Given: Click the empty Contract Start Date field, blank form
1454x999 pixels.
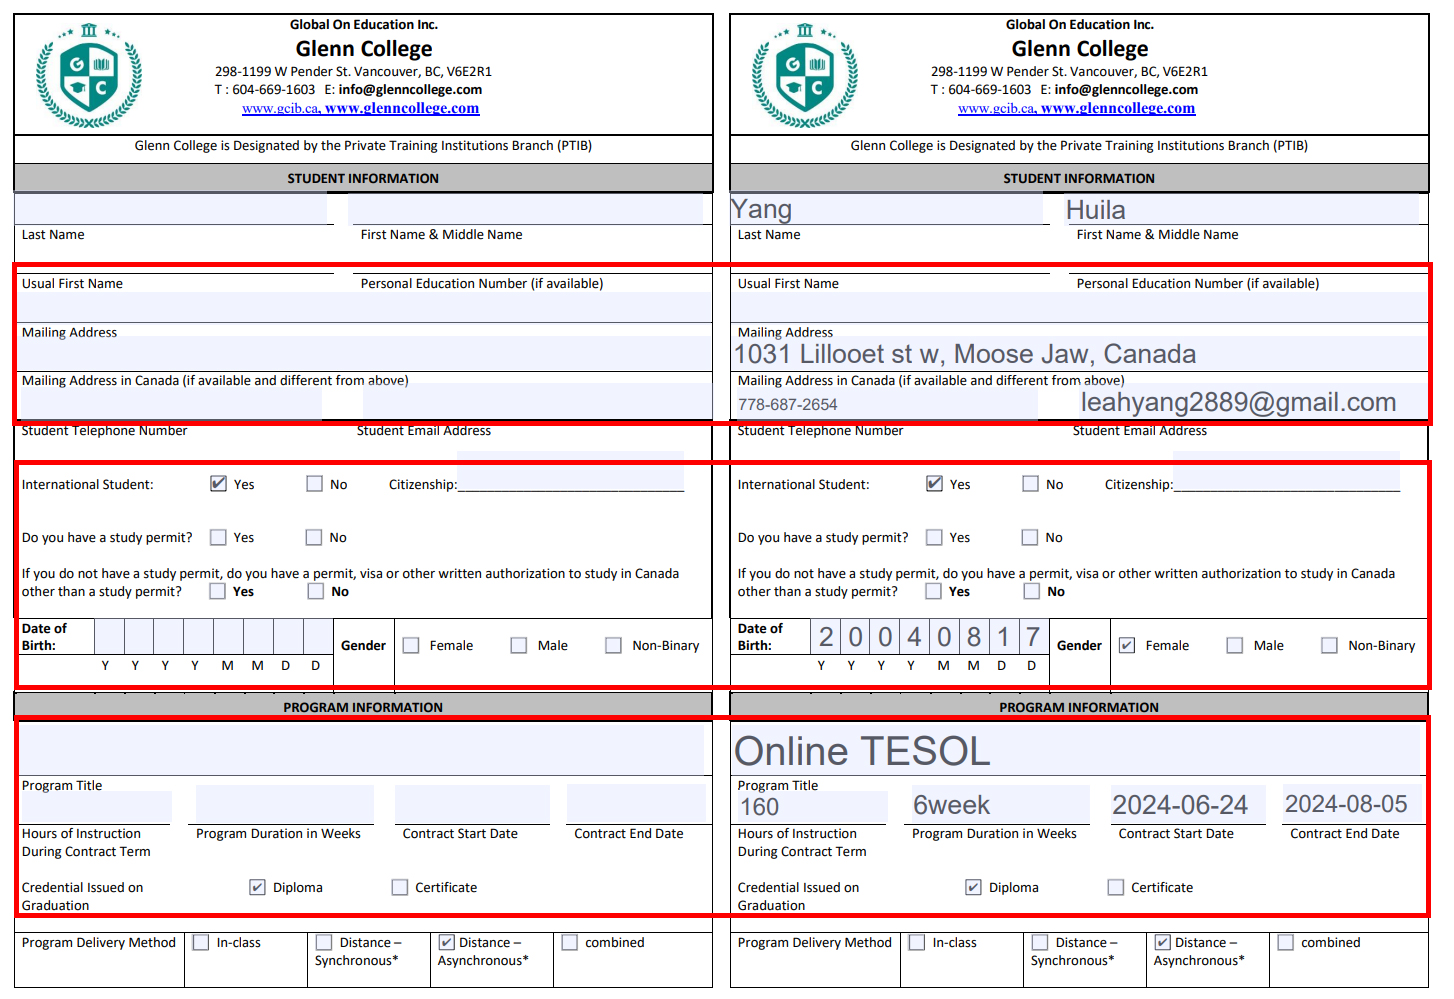Looking at the screenshot, I should point(472,805).
